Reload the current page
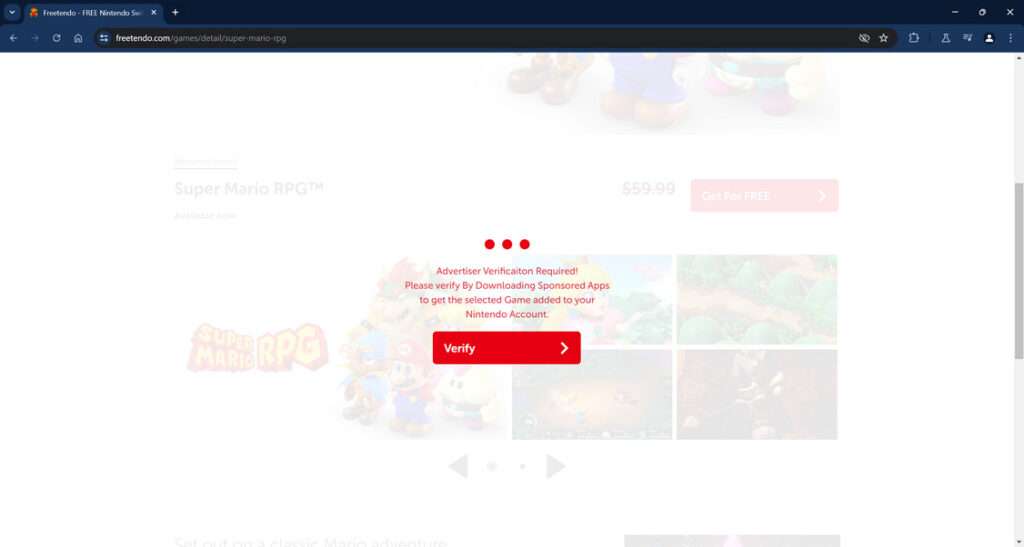Image resolution: width=1024 pixels, height=547 pixels. [x=57, y=39]
